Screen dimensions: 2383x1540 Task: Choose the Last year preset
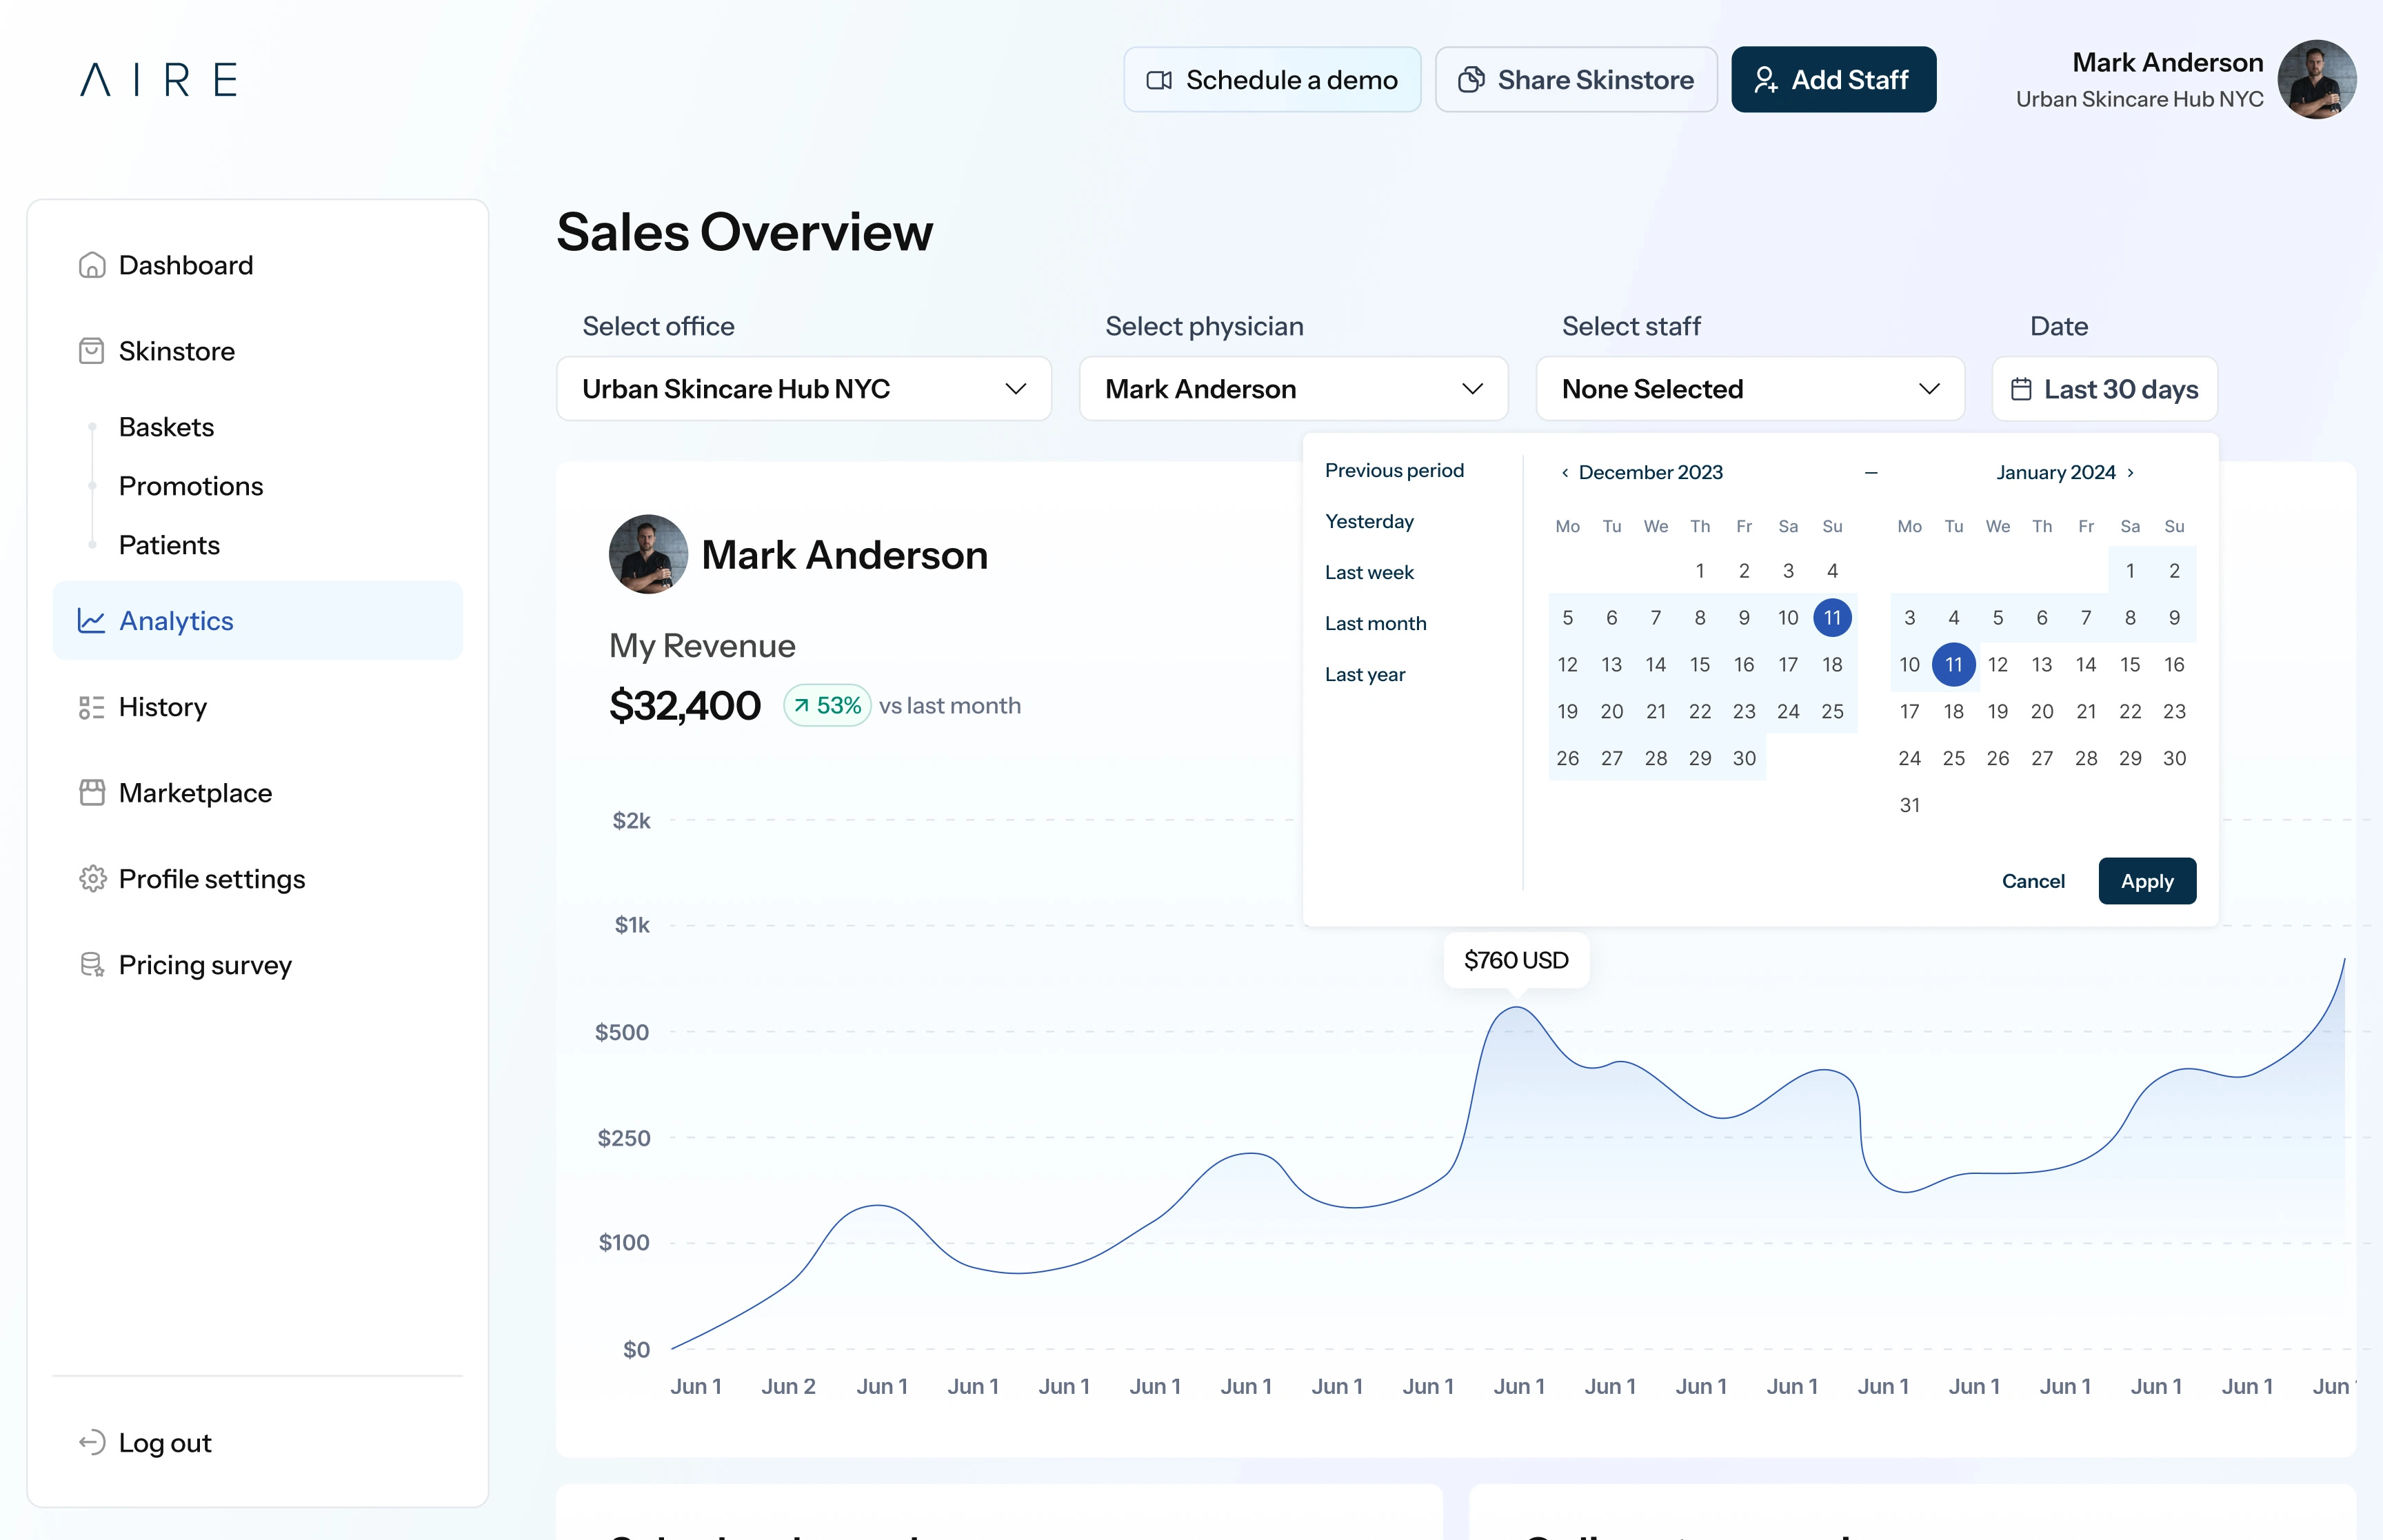coord(1365,674)
